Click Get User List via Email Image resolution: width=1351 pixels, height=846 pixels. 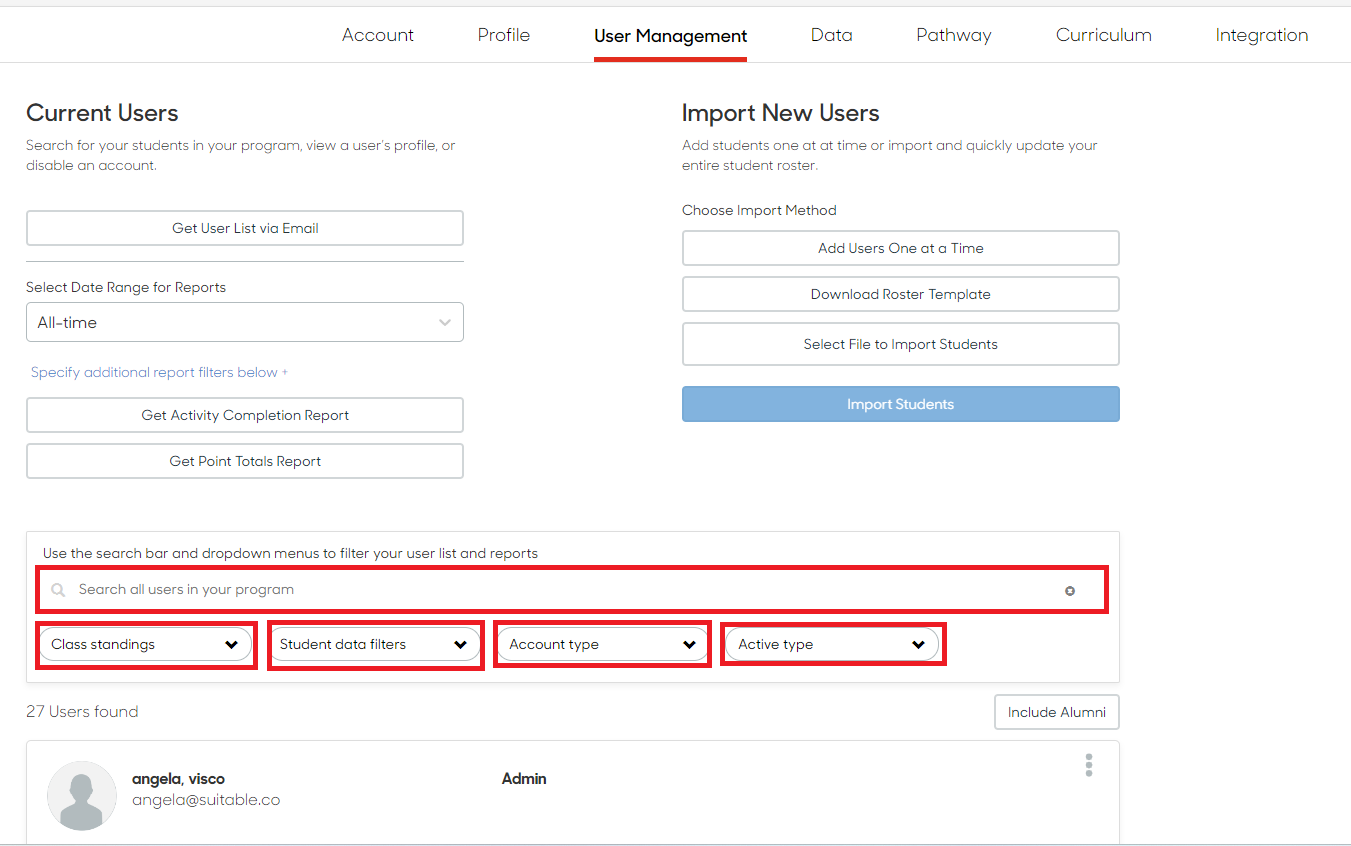pos(245,228)
